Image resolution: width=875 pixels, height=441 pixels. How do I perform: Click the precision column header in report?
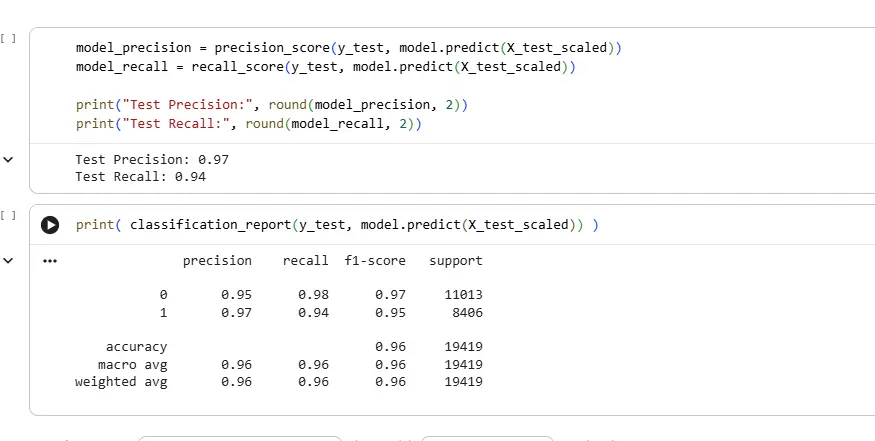217,261
